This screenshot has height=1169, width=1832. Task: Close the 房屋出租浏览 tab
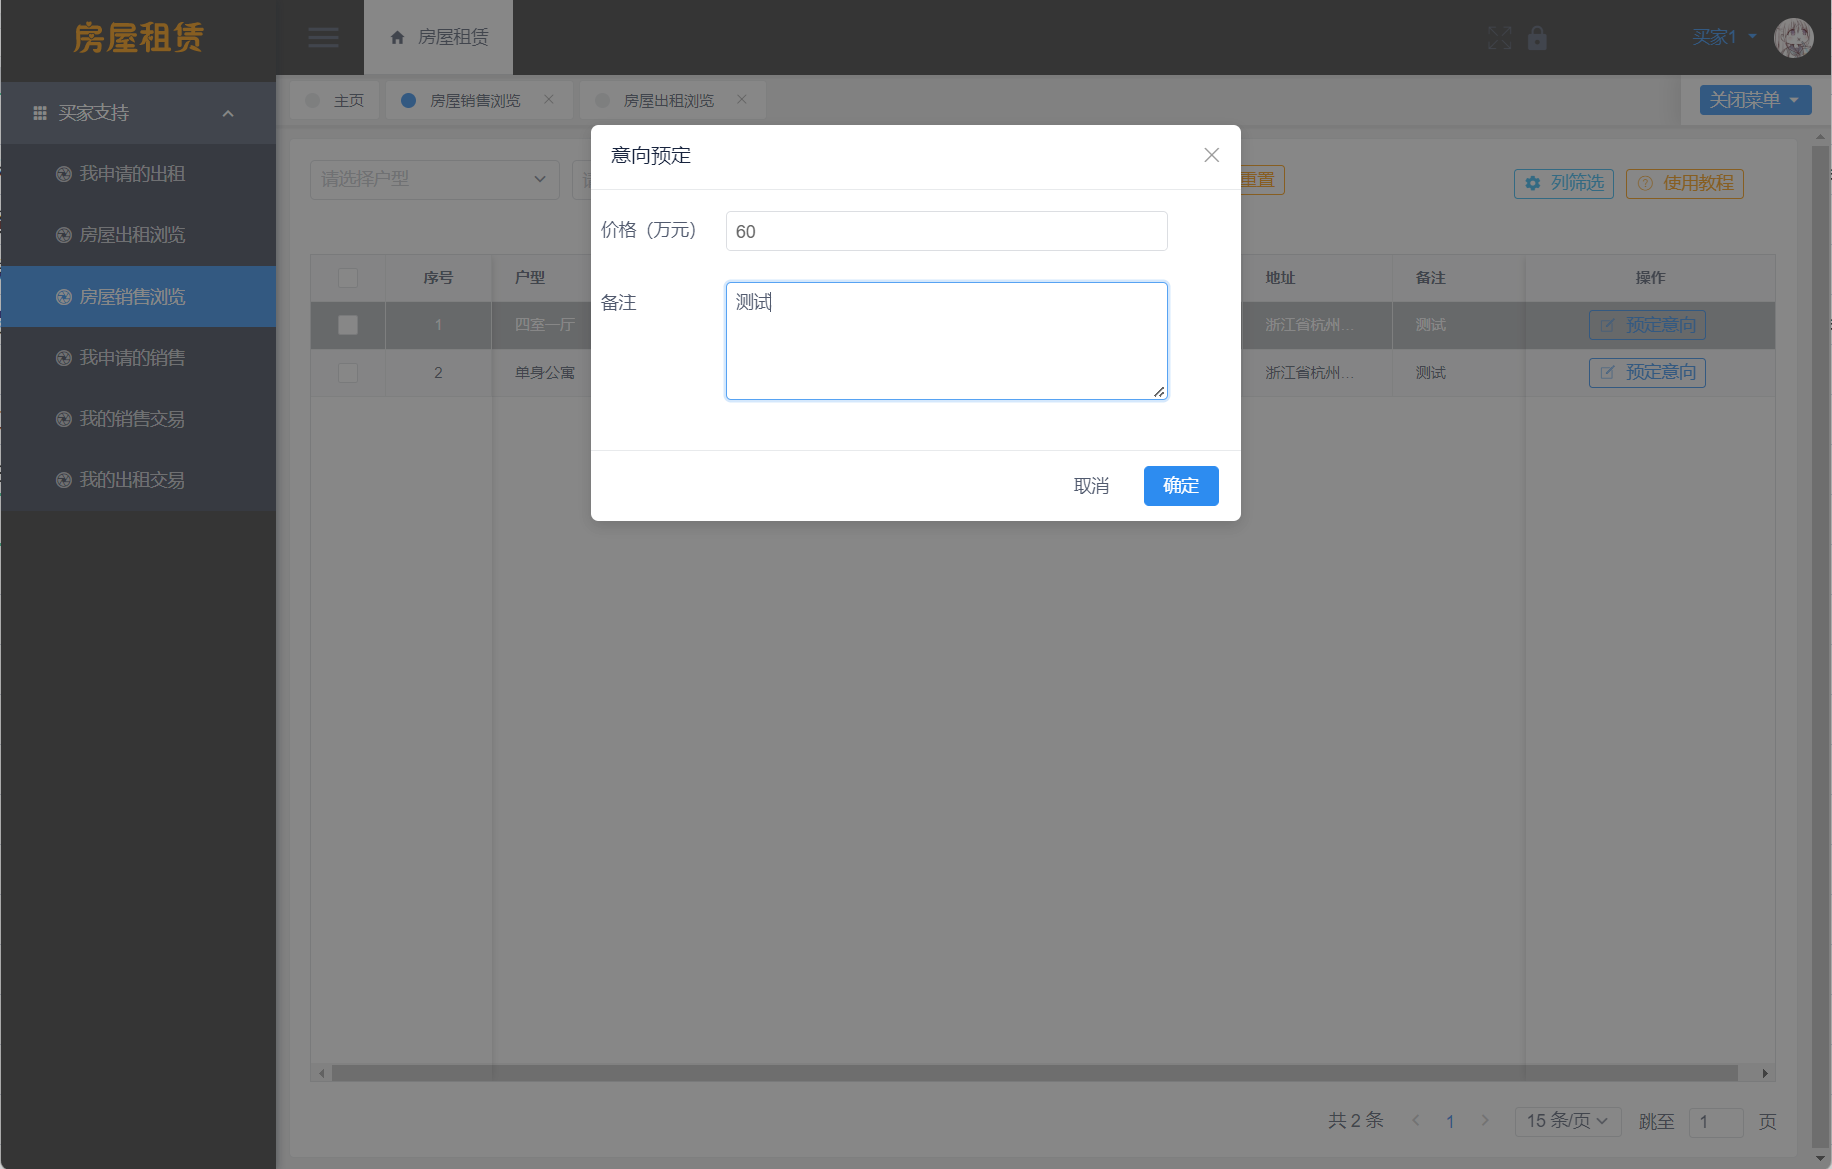[x=742, y=99]
